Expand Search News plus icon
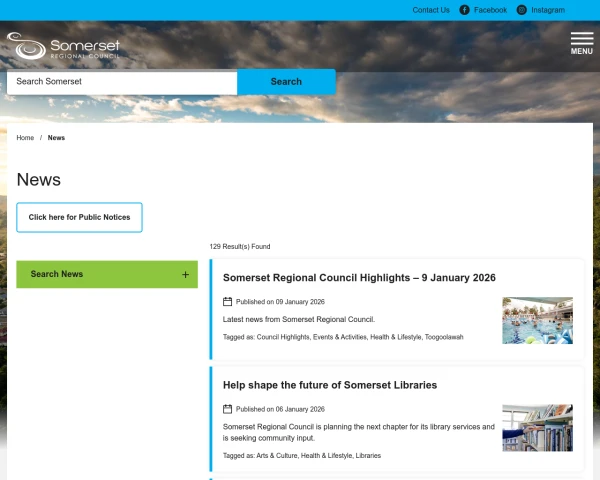The height and width of the screenshot is (480, 600). pos(185,274)
